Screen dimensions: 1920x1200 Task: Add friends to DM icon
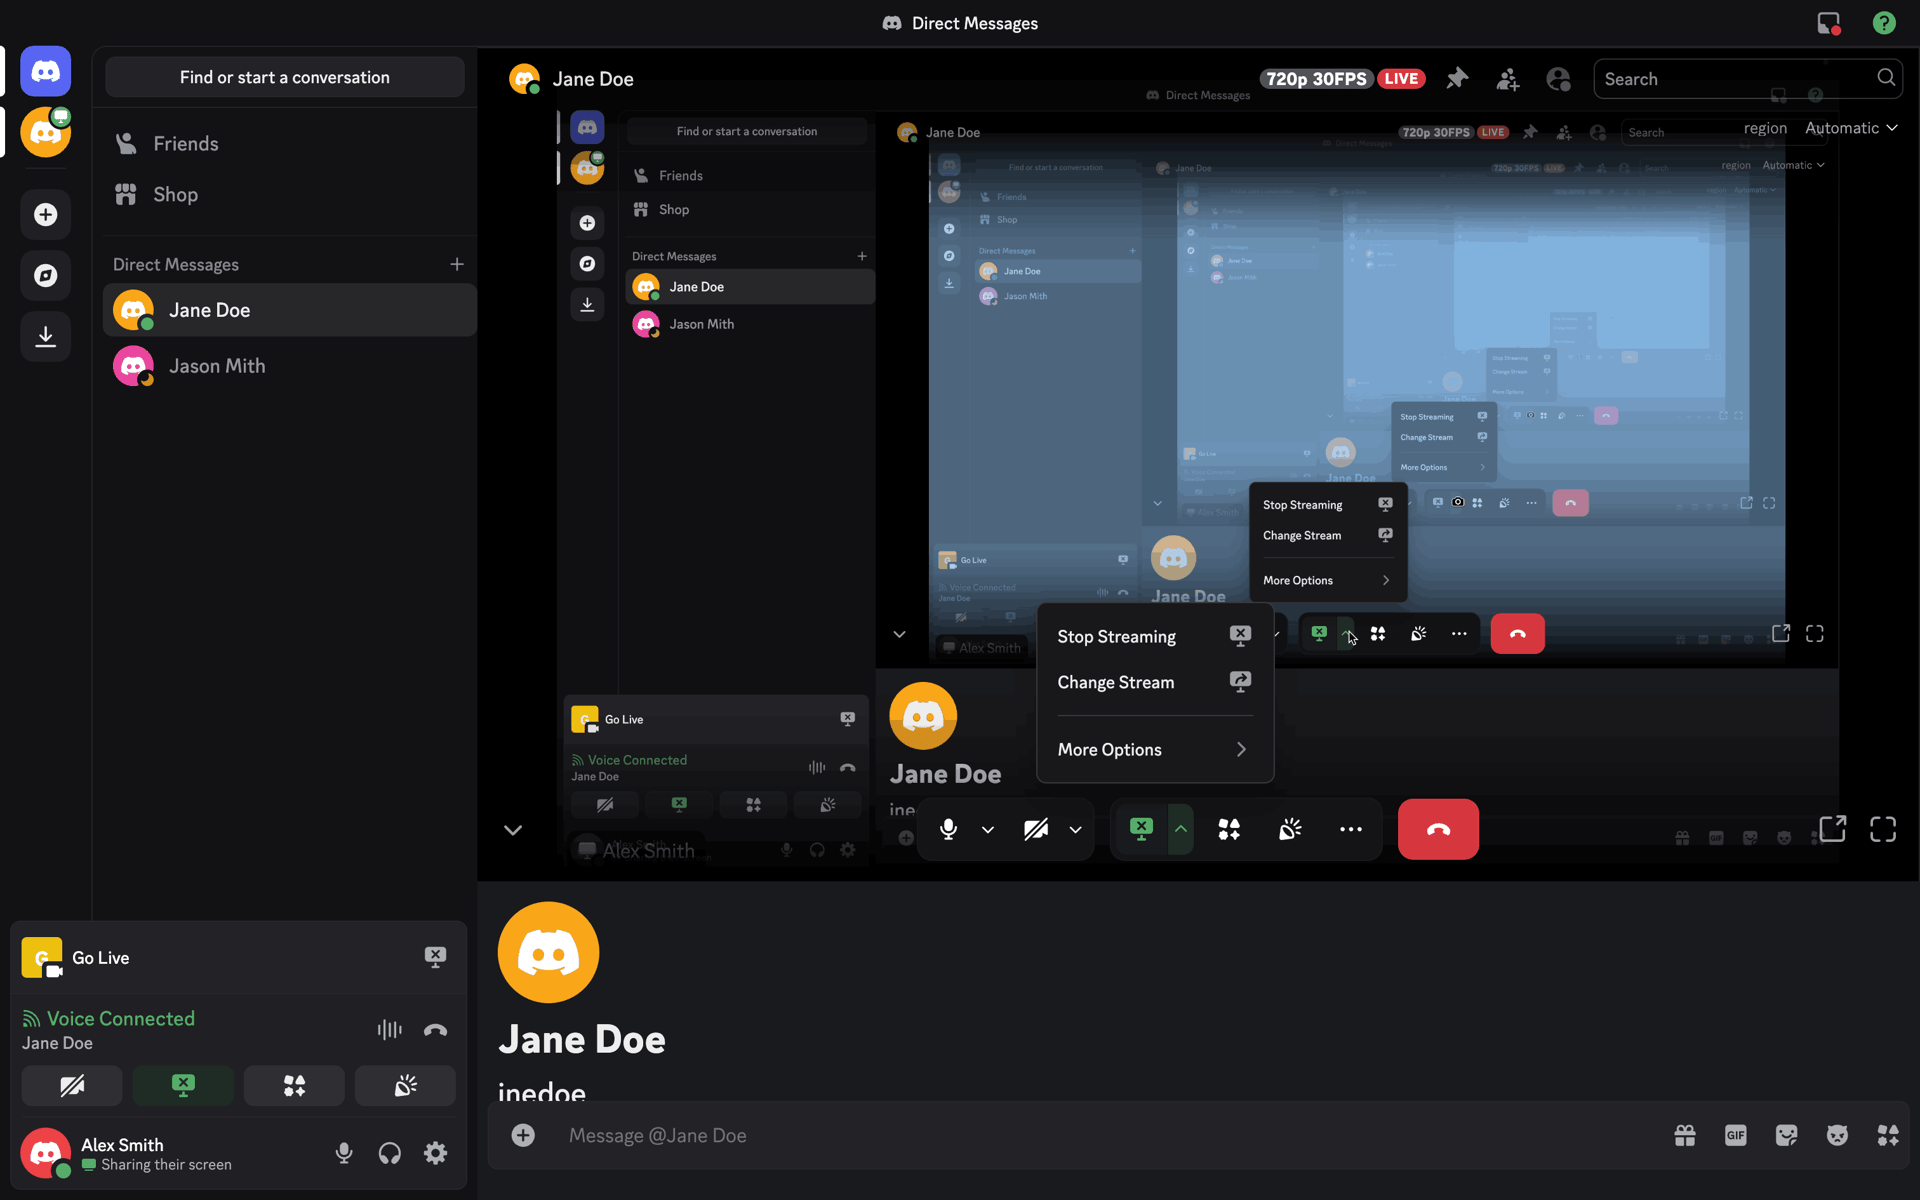tap(1508, 78)
